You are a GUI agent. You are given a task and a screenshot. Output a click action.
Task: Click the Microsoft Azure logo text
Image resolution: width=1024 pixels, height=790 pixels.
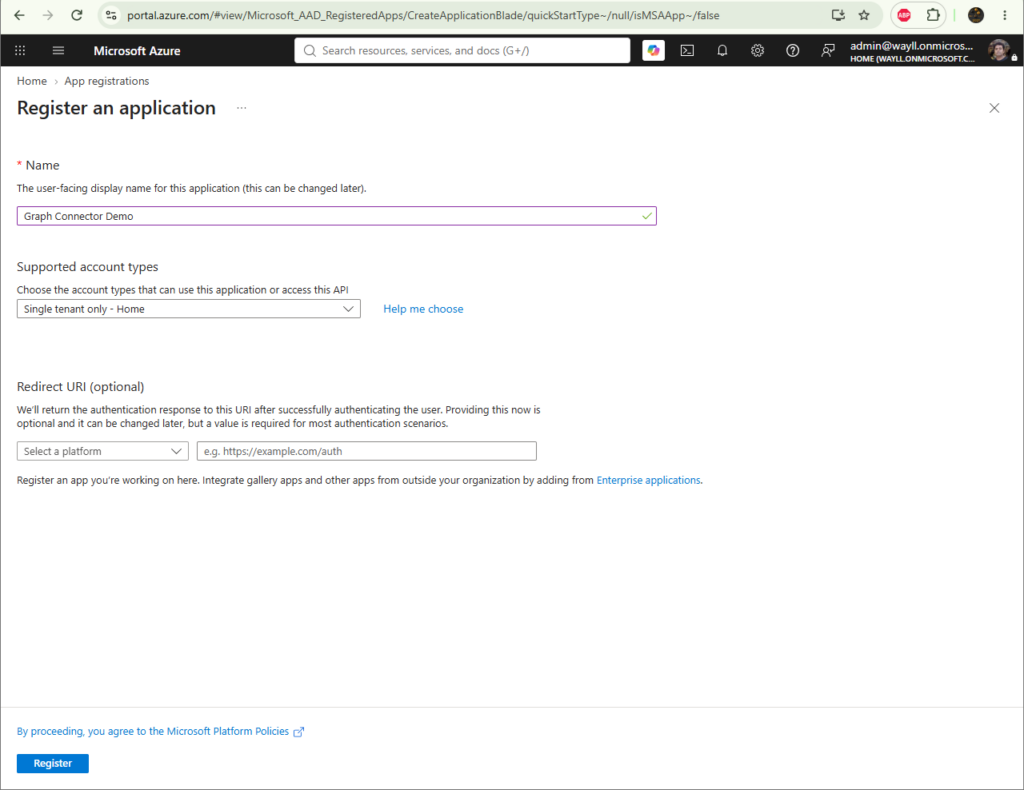[136, 51]
